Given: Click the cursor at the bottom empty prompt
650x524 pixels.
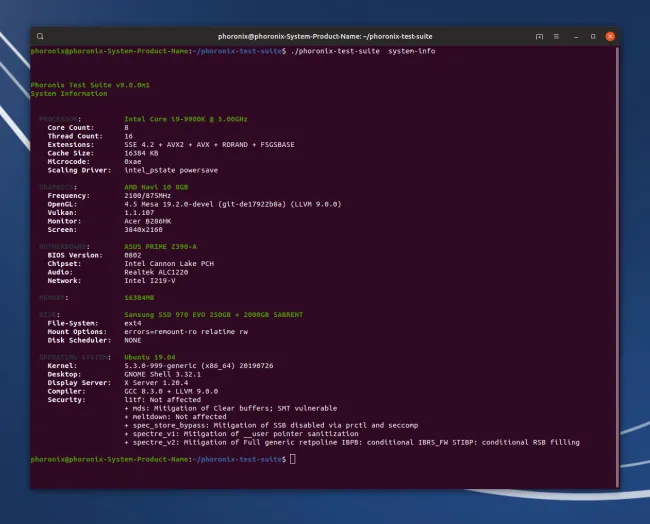Looking at the screenshot, I should tap(292, 458).
